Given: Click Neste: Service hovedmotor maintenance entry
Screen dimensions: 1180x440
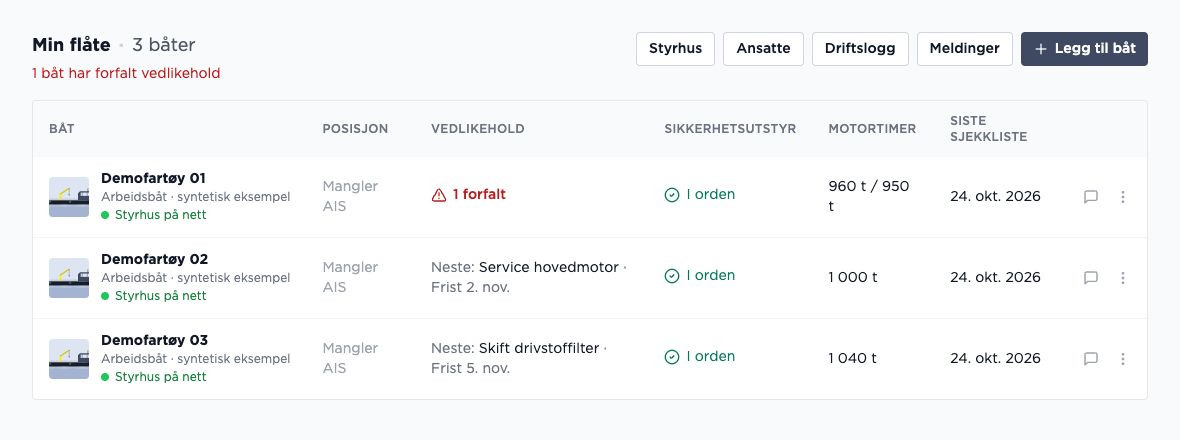Looking at the screenshot, I should click(x=529, y=278).
